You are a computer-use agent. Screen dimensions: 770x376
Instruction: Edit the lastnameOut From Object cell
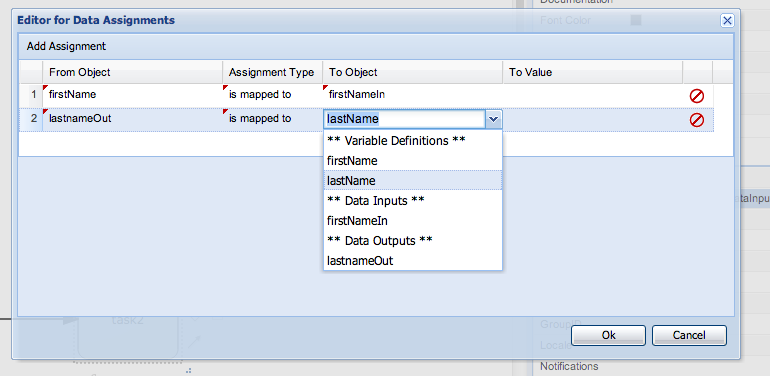pos(133,120)
